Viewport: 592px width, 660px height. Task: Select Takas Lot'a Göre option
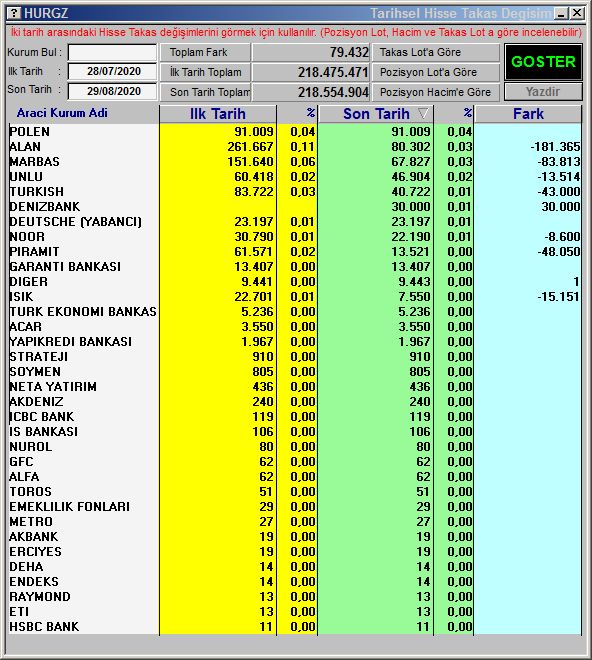coord(436,52)
